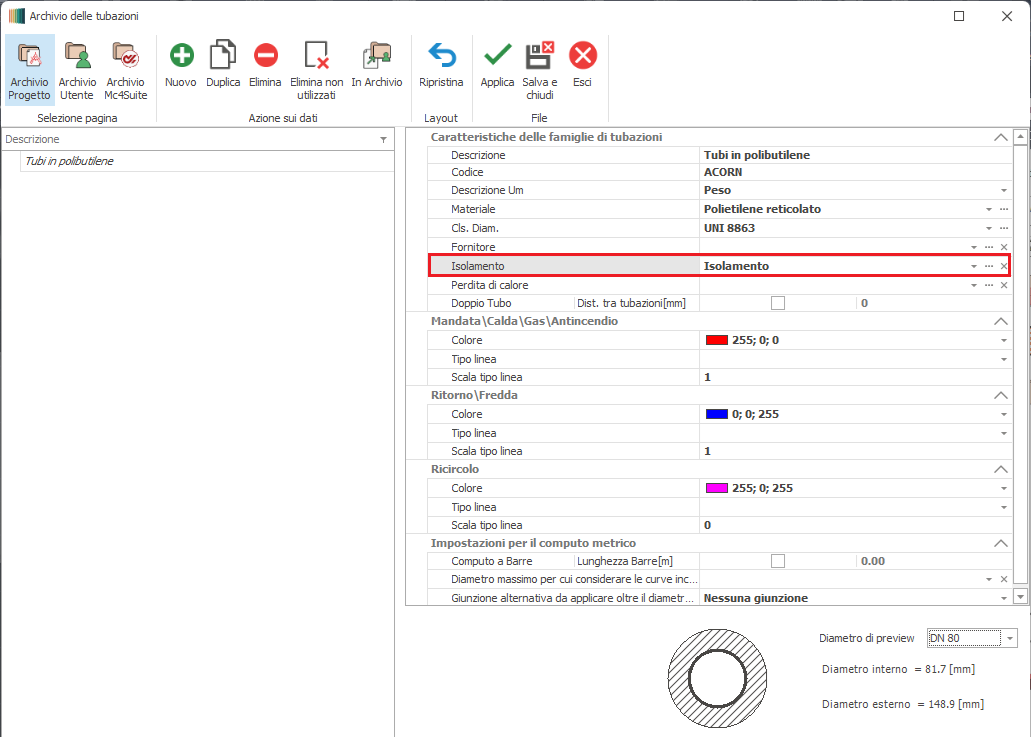The width and height of the screenshot is (1031, 737).
Task: Toggle the Computo a Barre checkbox
Action: pyautogui.click(x=777, y=561)
